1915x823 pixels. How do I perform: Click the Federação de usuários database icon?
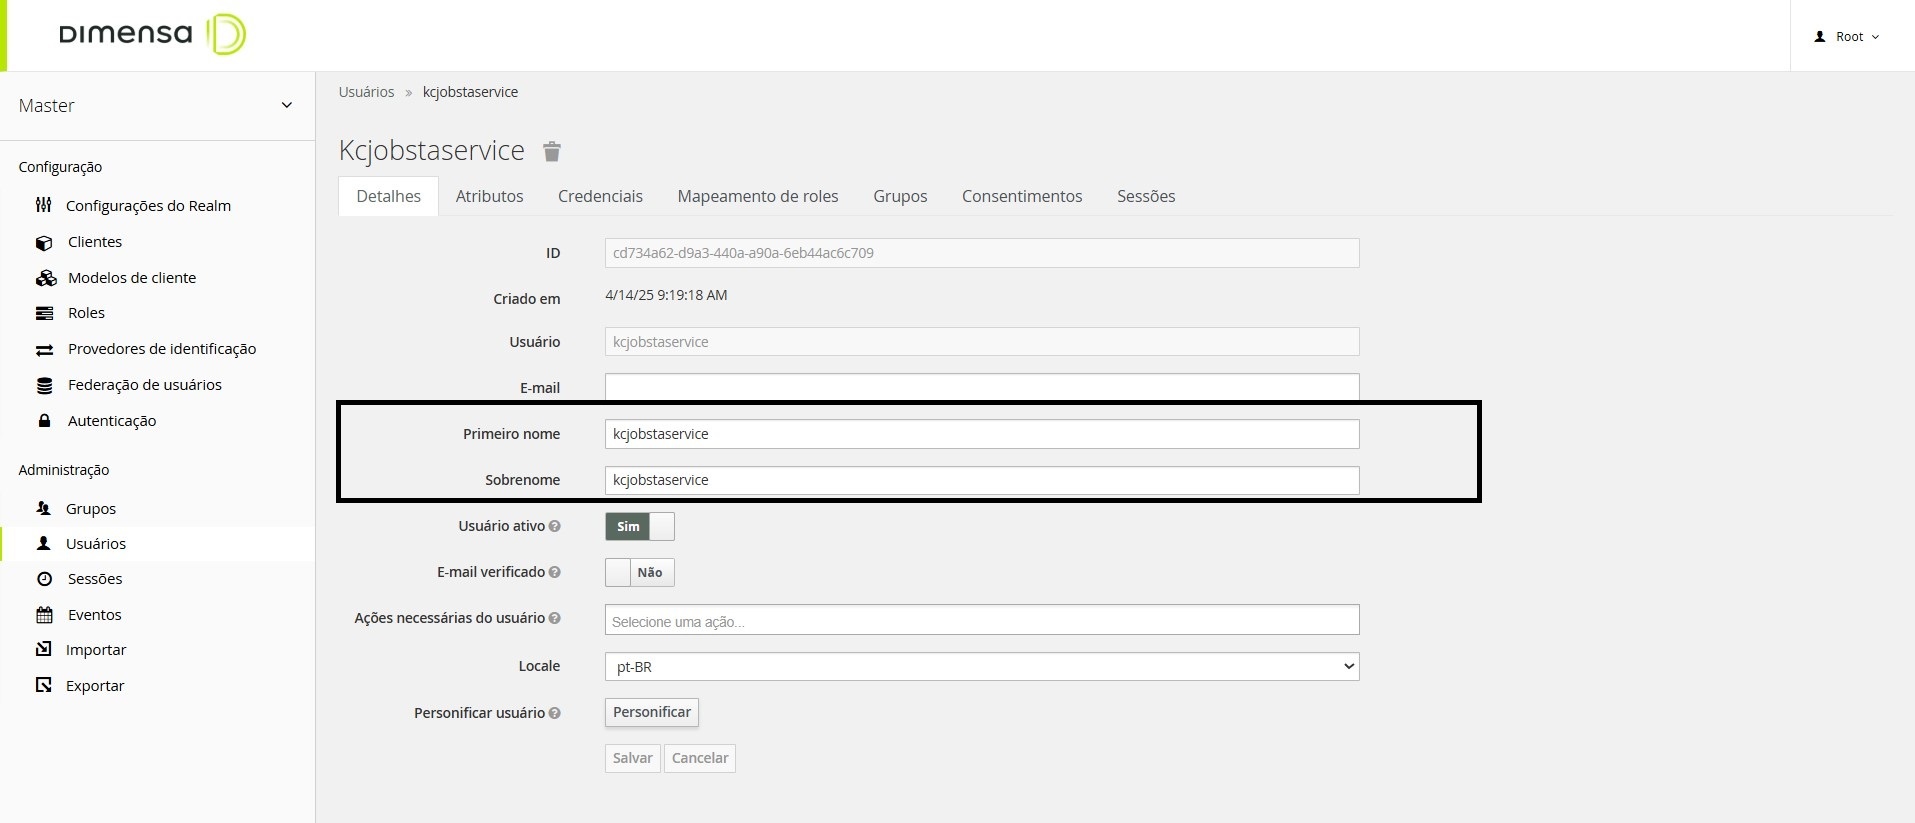click(x=44, y=385)
